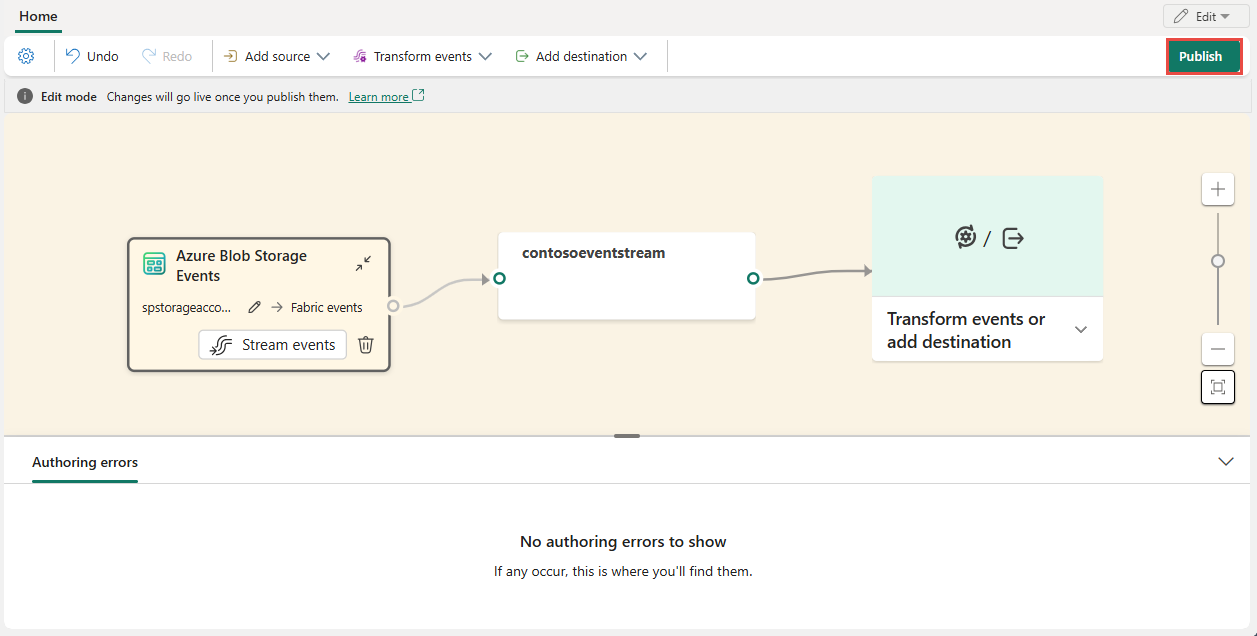Click the Undo button

pos(92,56)
